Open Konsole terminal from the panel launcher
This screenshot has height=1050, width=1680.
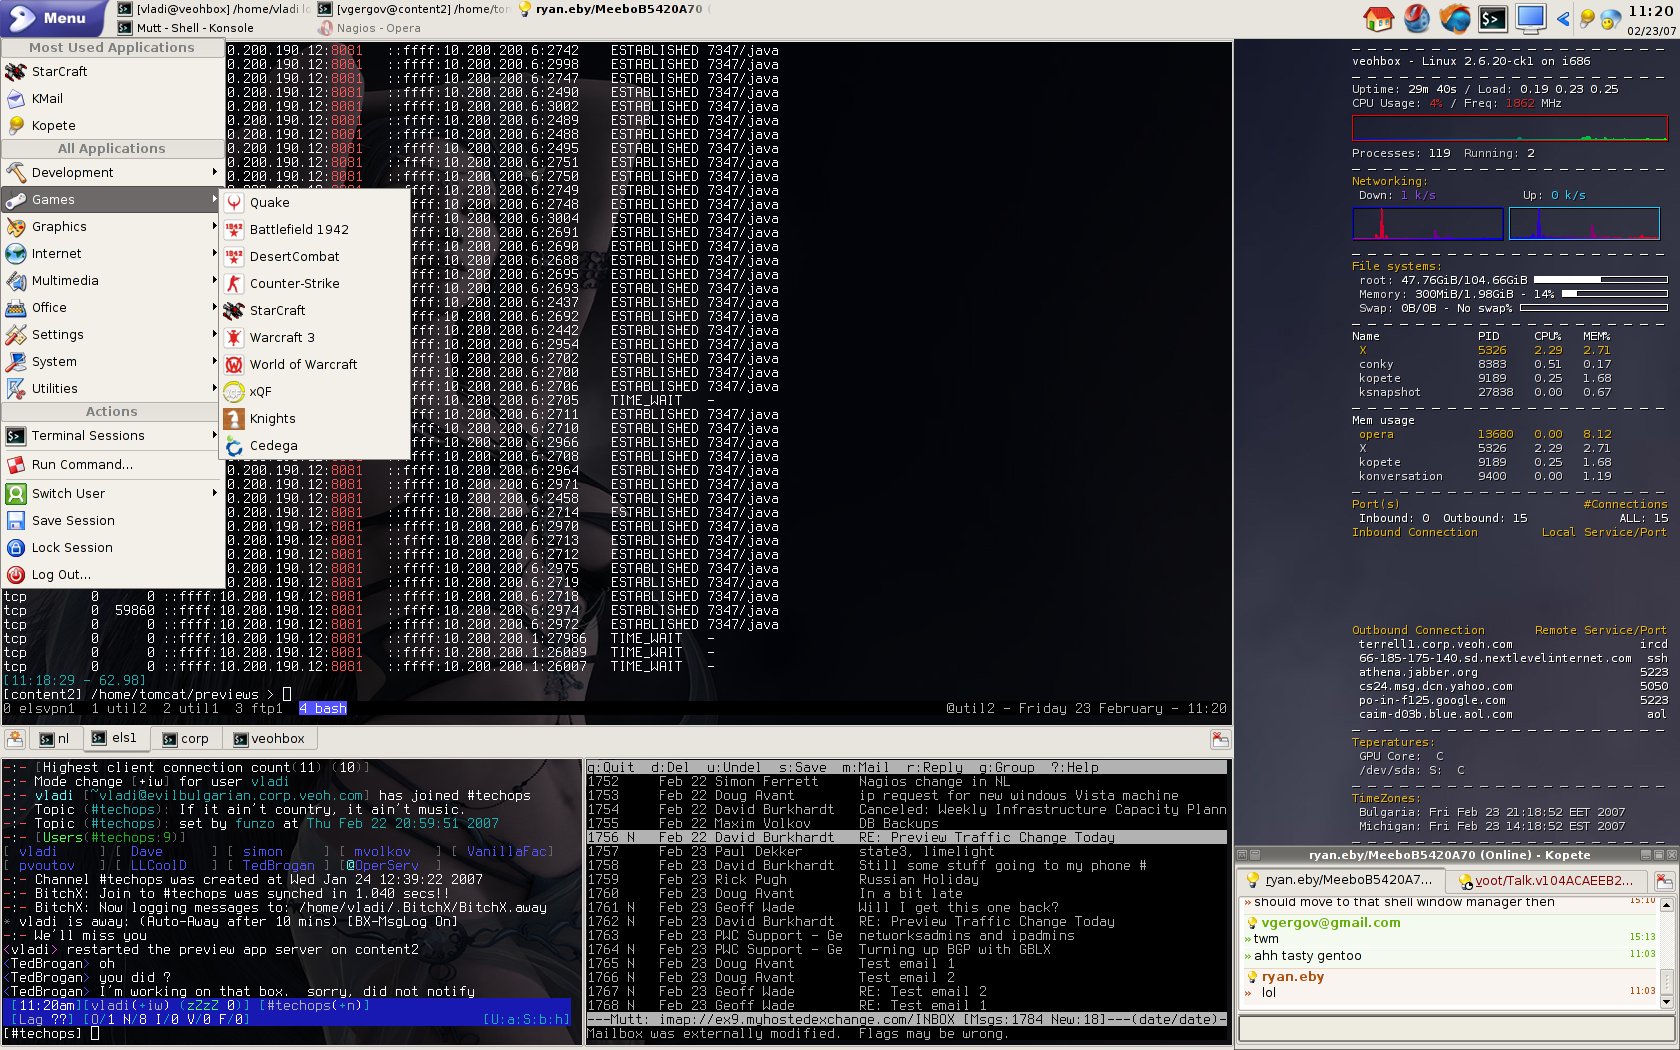click(1493, 18)
